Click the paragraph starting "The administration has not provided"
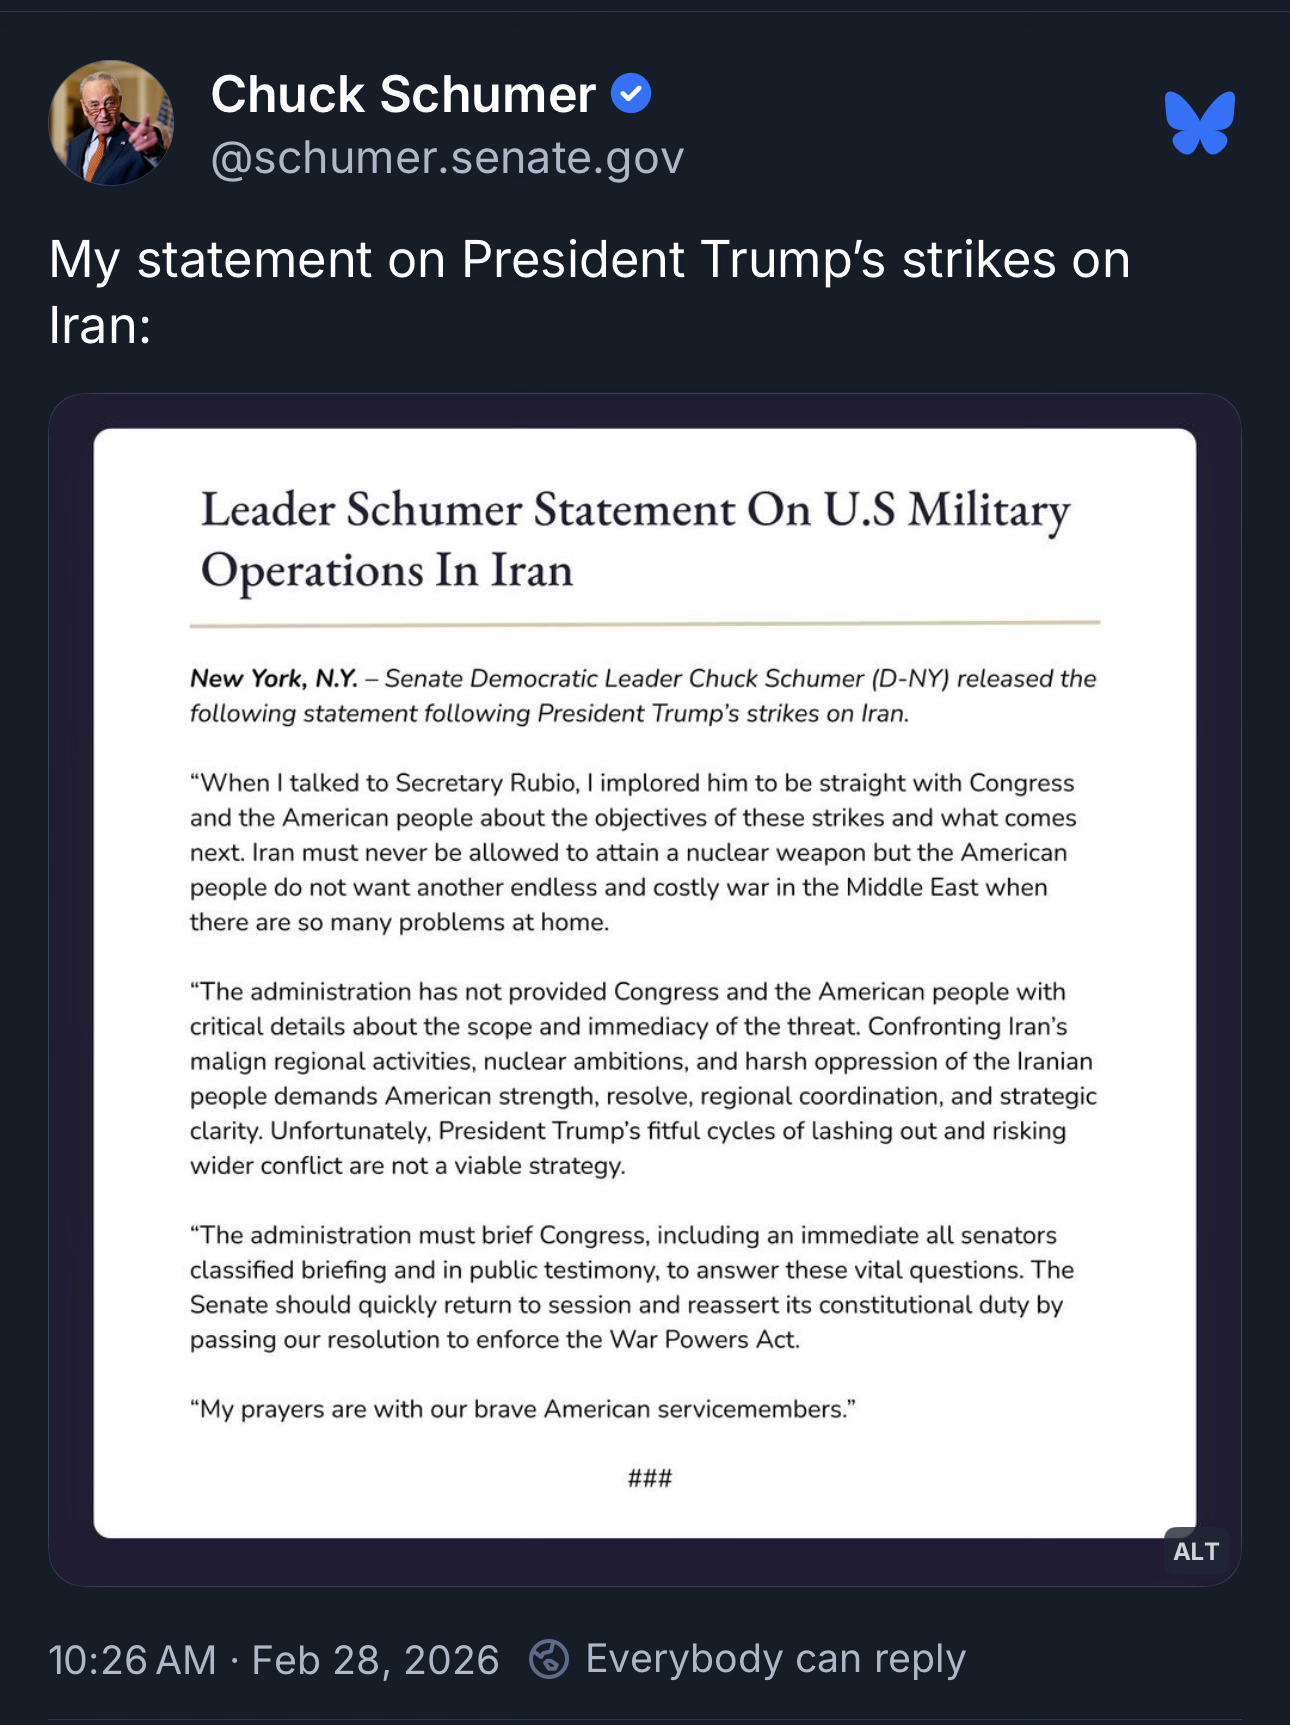 [642, 1078]
